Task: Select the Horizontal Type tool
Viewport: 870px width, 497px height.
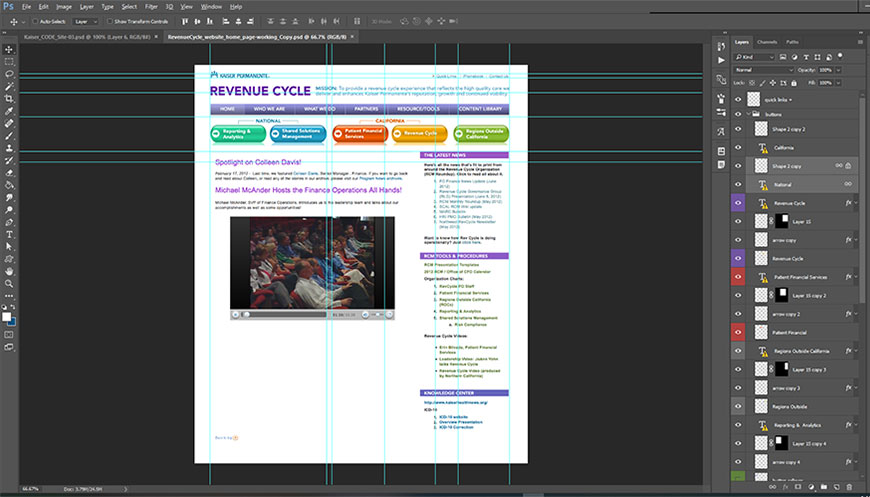Action: [x=9, y=235]
